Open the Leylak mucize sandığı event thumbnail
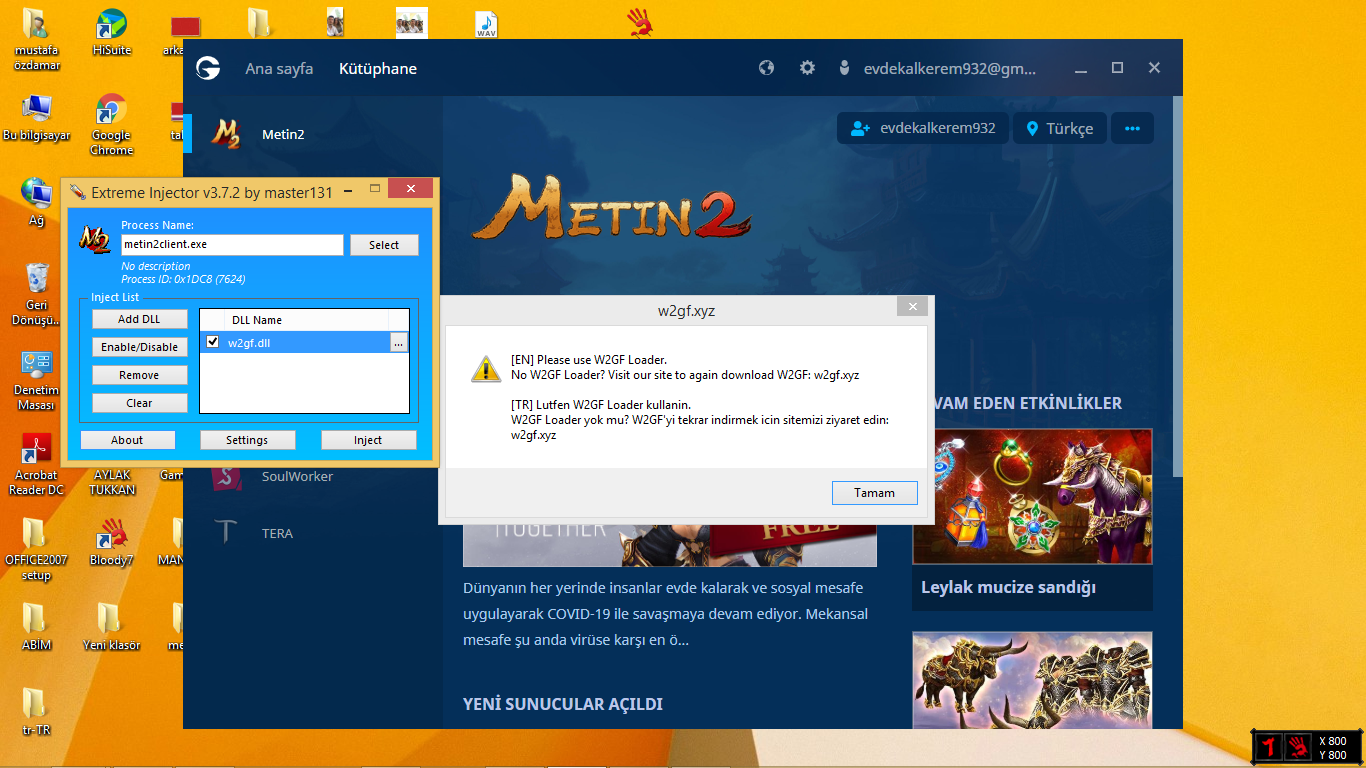1366x768 pixels. coord(1032,496)
